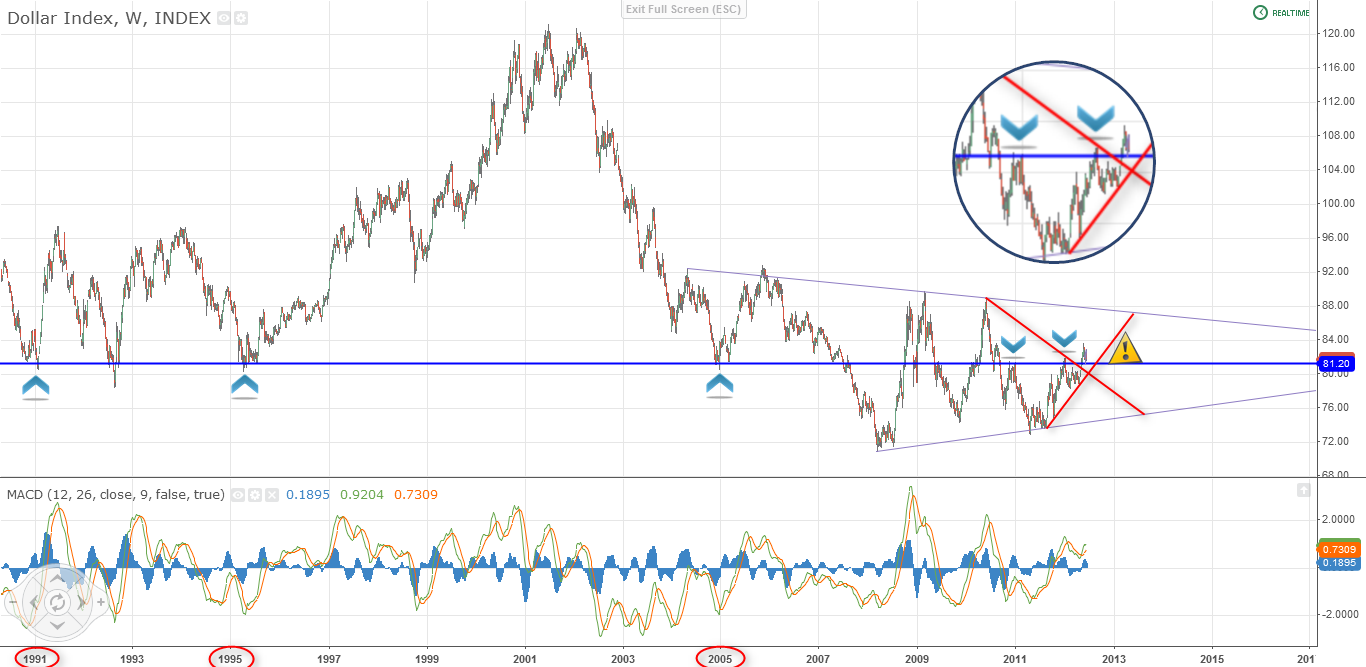1366x667 pixels.
Task: Click the 2003 label on time axis
Action: (623, 659)
